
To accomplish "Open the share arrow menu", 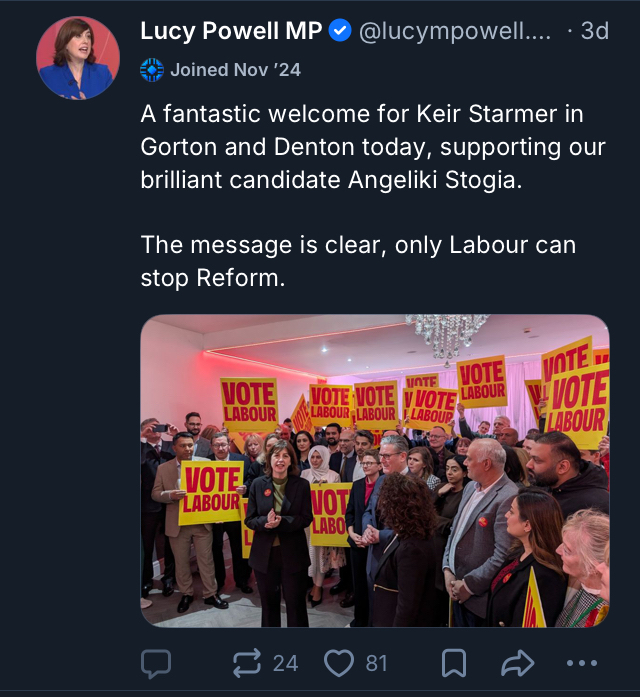I will tap(516, 663).
